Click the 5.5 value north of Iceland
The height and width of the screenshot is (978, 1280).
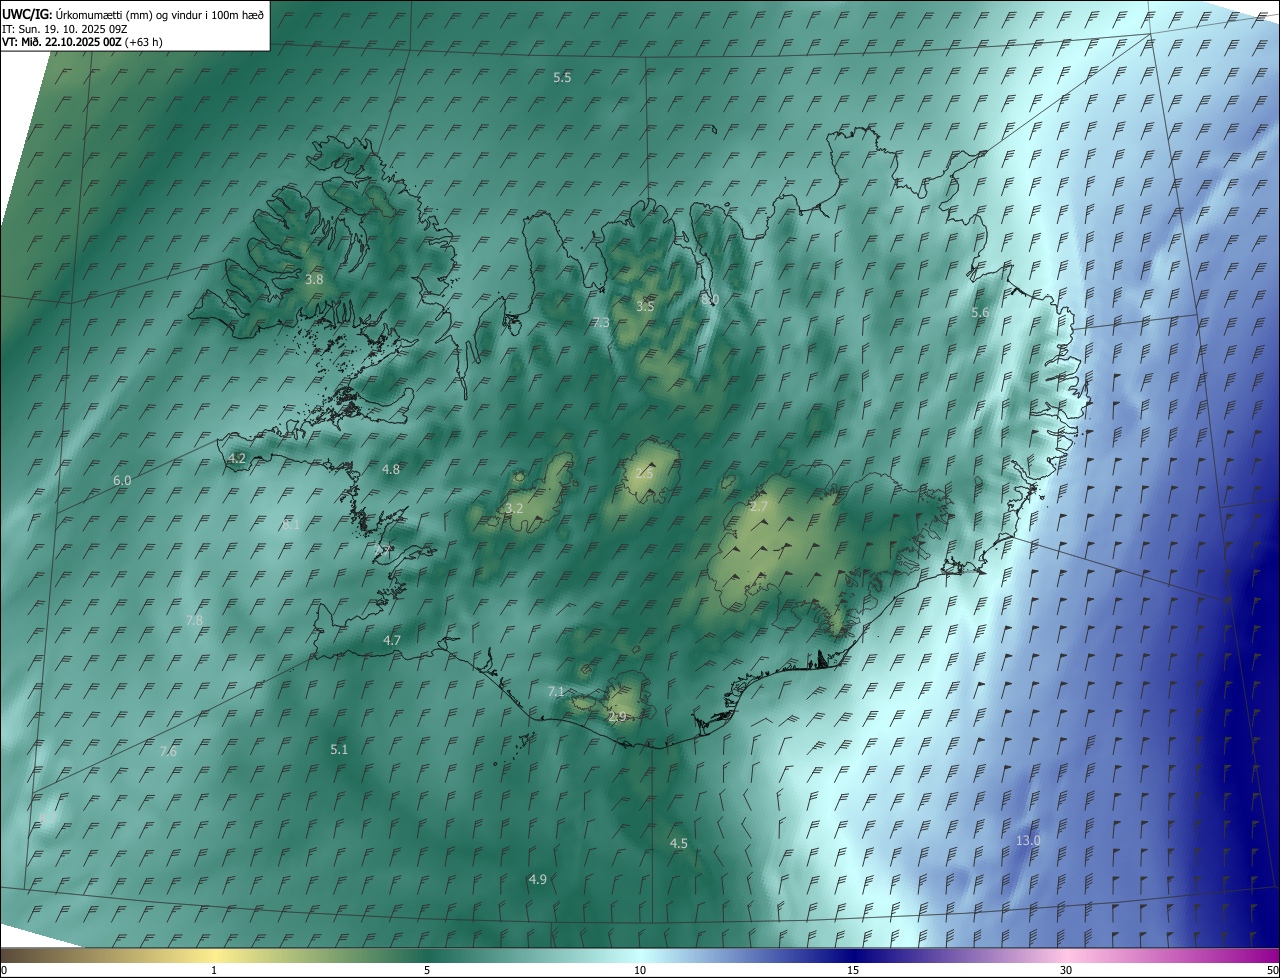tap(562, 77)
